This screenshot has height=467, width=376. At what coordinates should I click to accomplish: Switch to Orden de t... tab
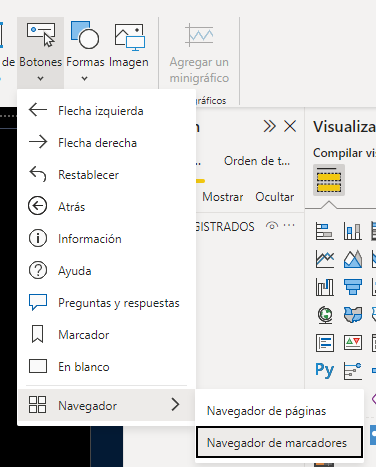click(257, 161)
